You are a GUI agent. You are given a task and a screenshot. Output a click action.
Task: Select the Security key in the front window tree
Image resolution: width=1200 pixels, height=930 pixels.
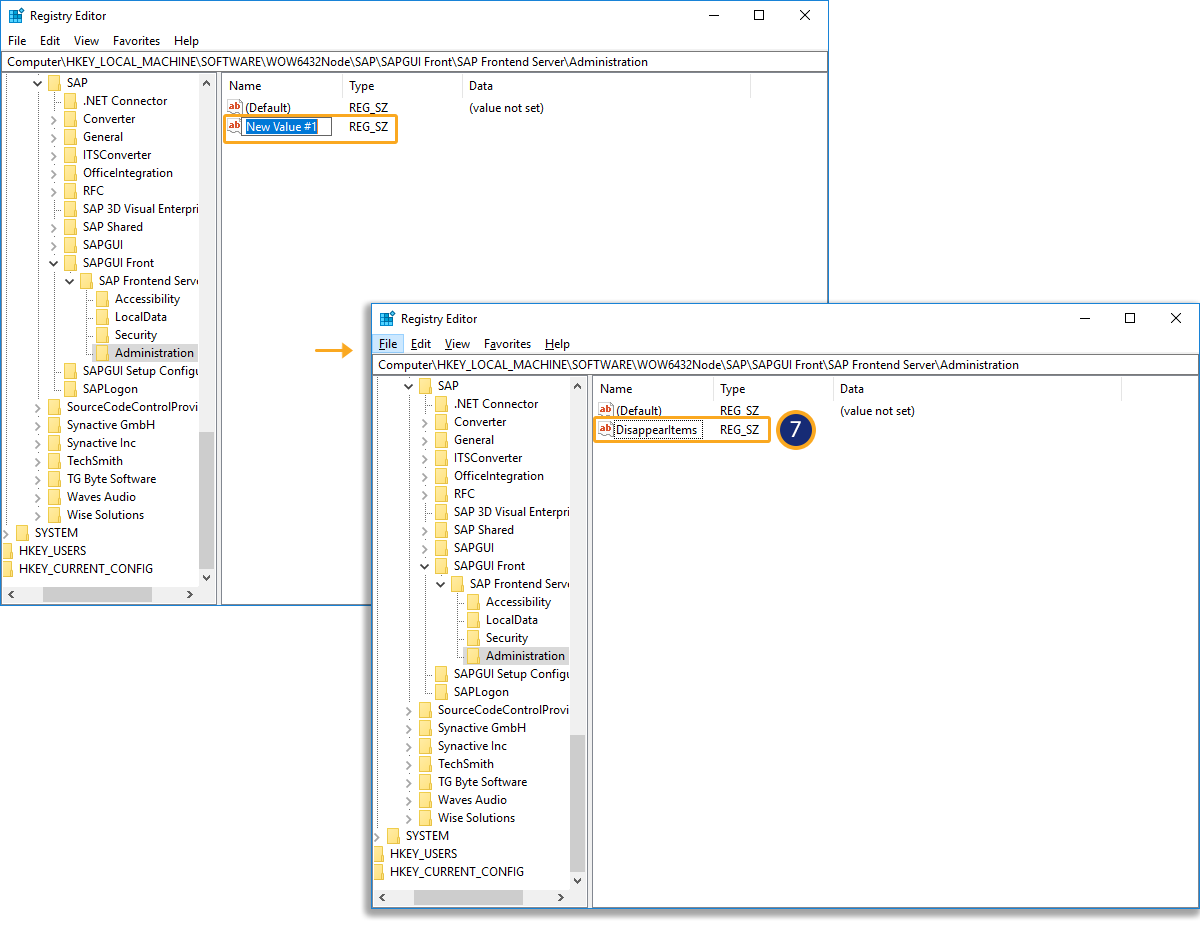506,638
